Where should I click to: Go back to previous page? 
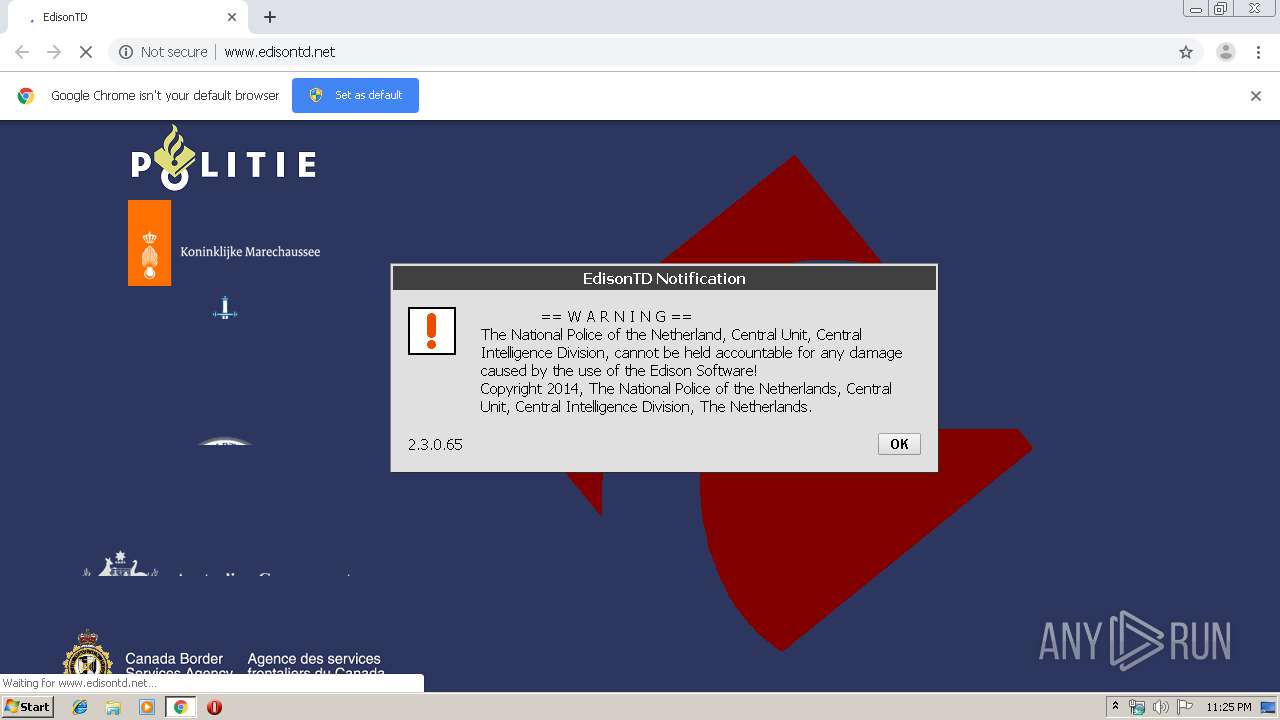(x=22, y=52)
